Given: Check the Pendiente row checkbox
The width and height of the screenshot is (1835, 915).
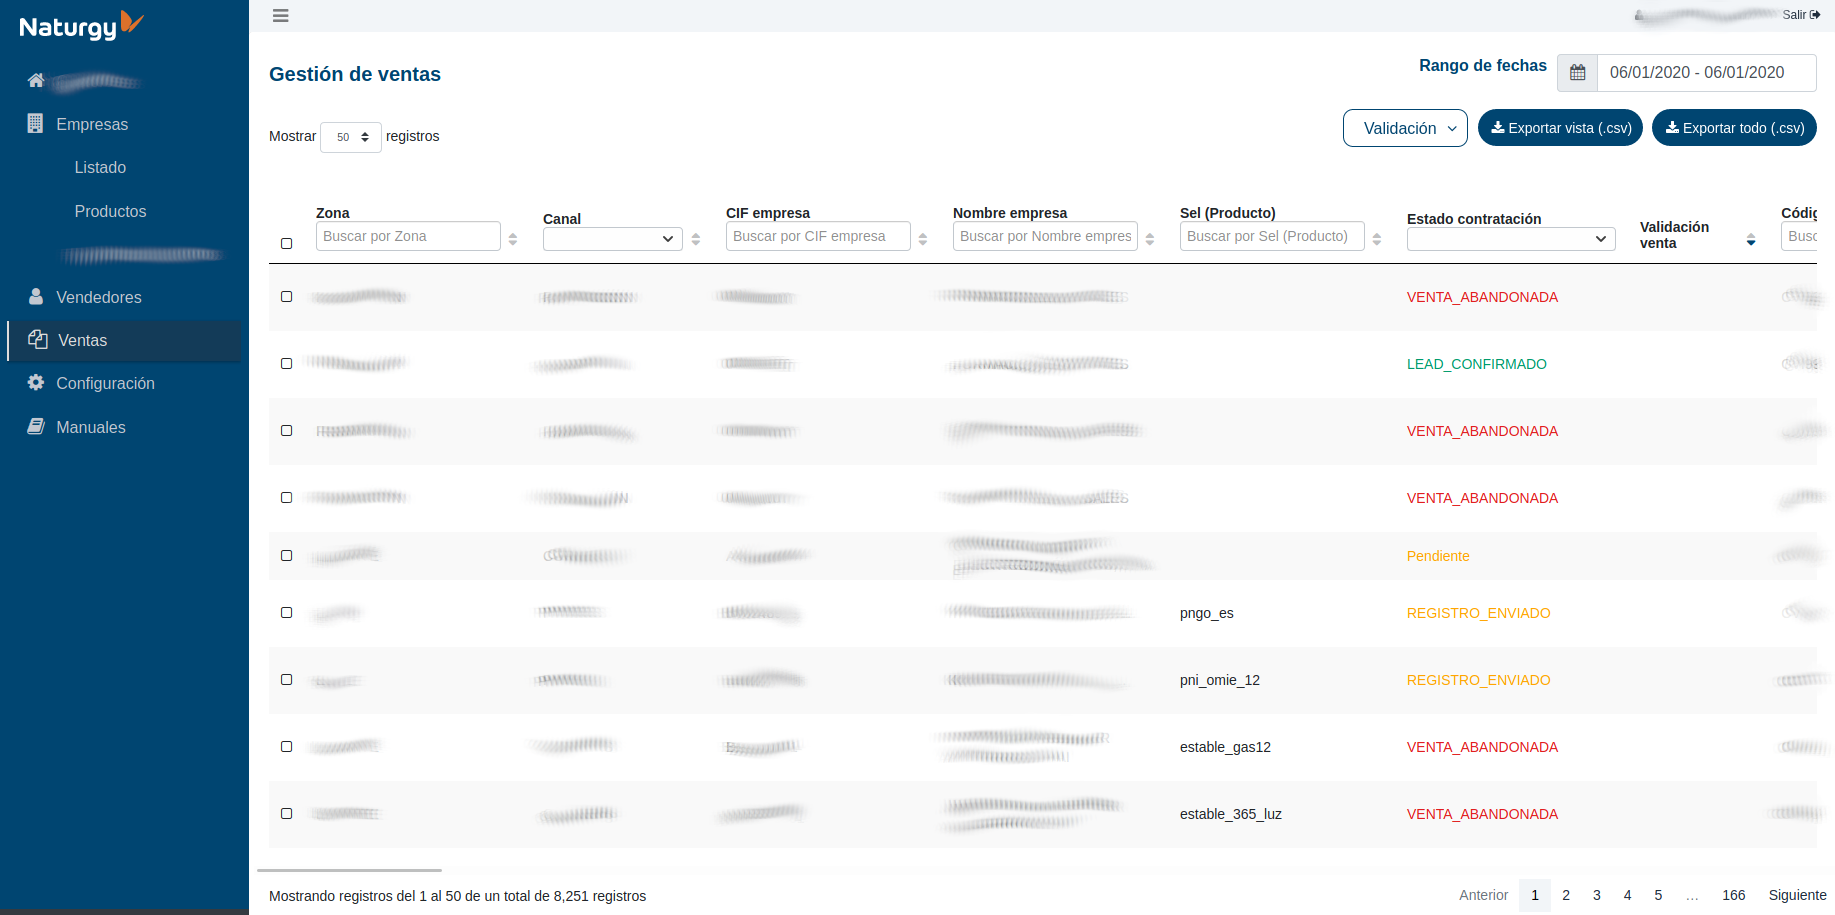Looking at the screenshot, I should (287, 555).
